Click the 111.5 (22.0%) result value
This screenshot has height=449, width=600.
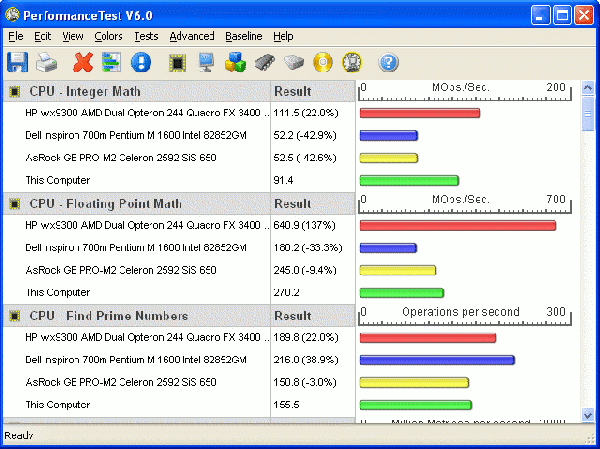point(306,113)
